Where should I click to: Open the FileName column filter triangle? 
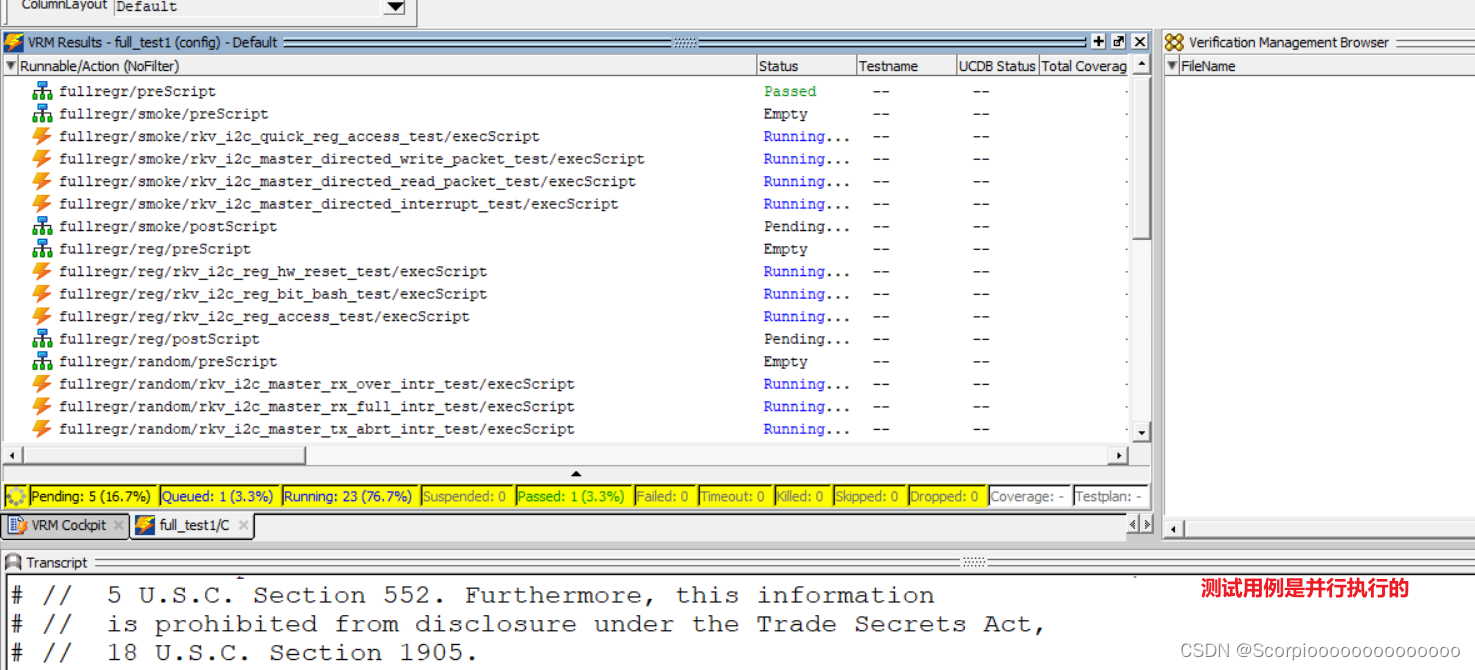(1172, 66)
